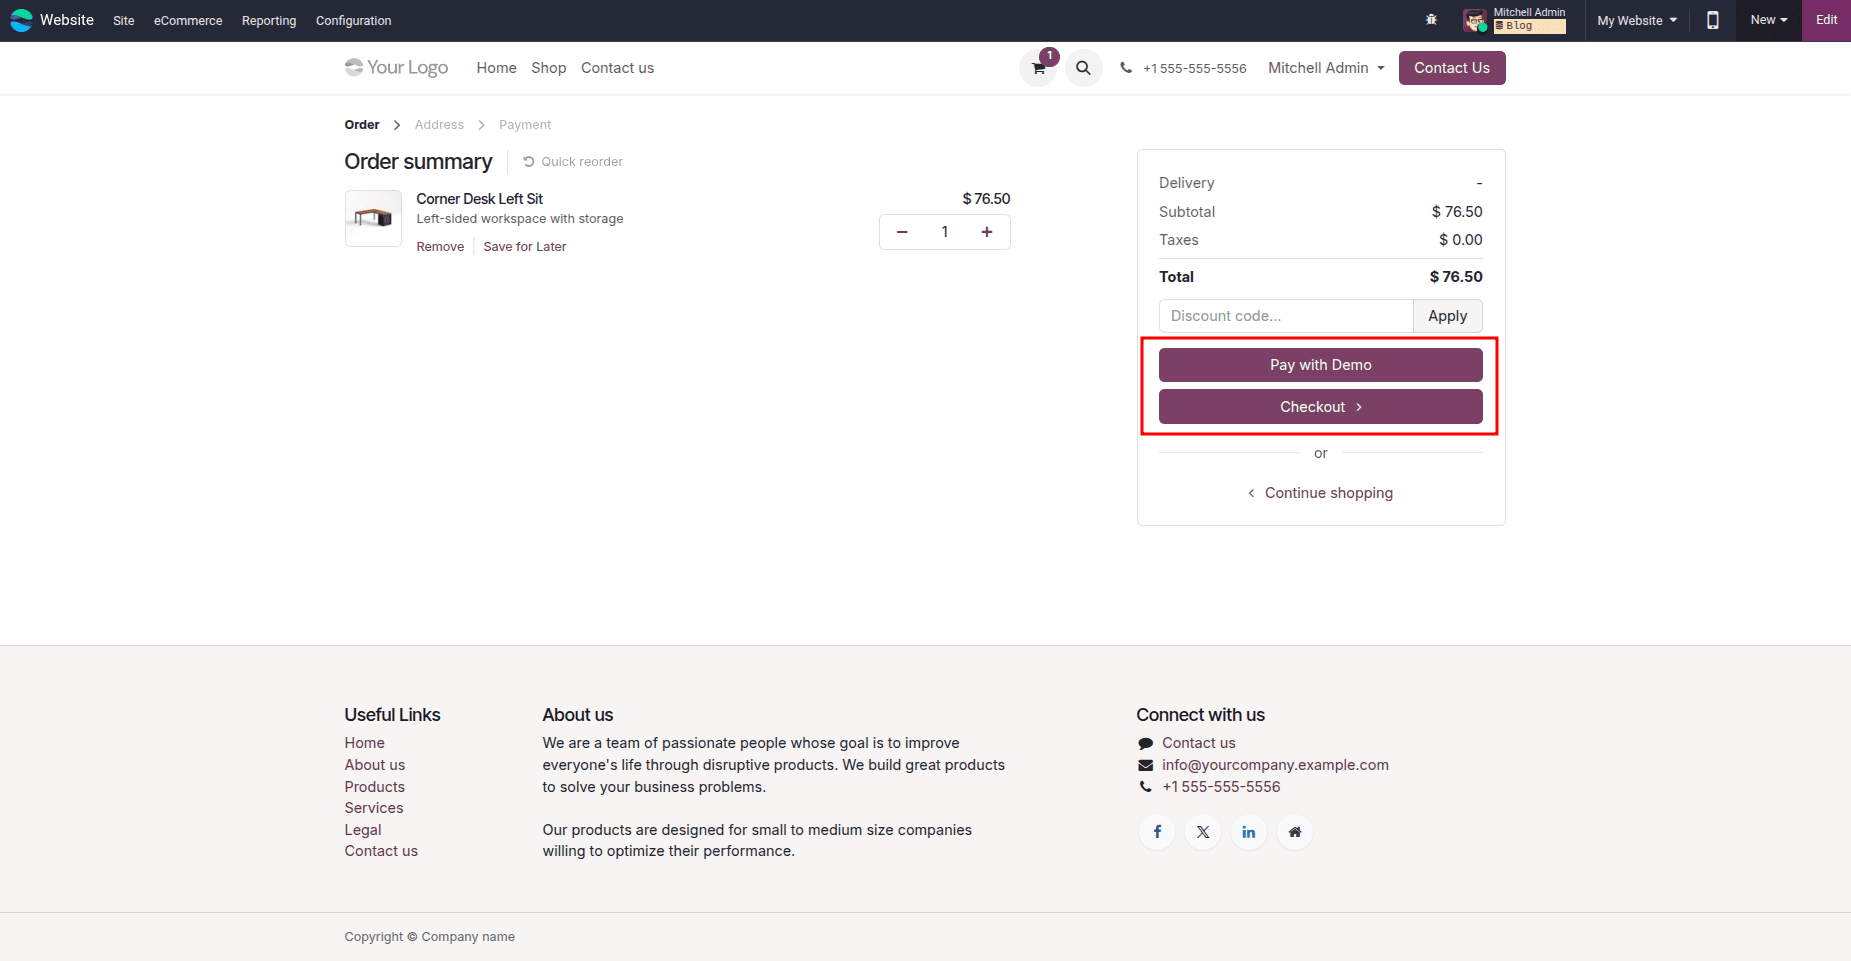Viewport: 1851px width, 961px height.
Task: Increase quantity with plus button
Action: (987, 232)
